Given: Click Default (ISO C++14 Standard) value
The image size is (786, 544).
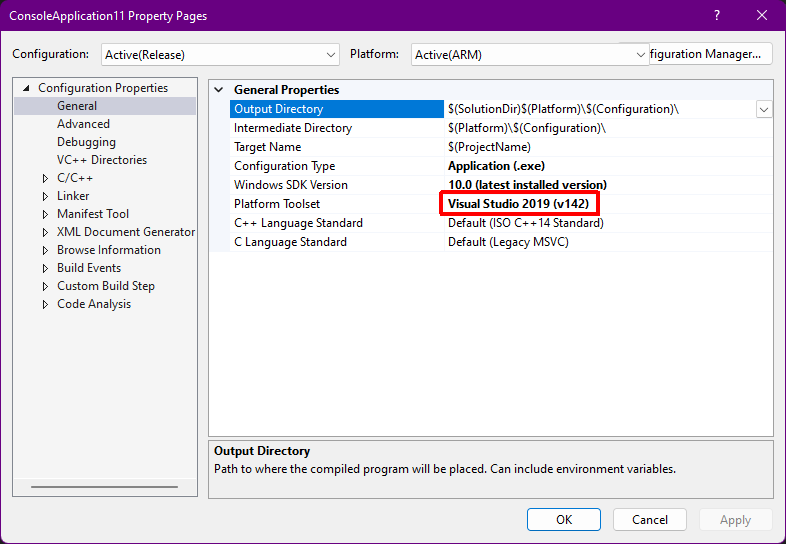Looking at the screenshot, I should tap(526, 223).
